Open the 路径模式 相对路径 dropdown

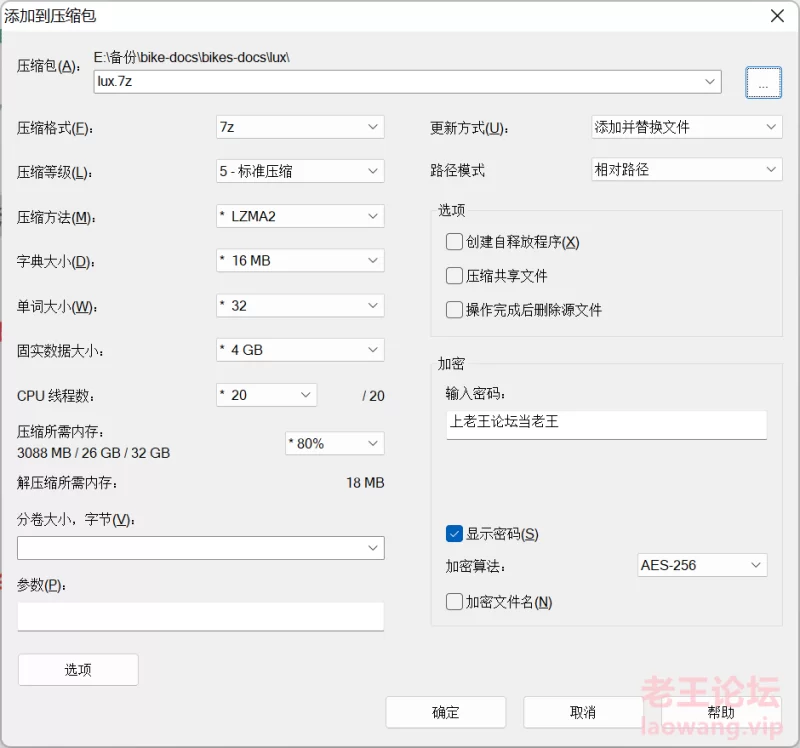pos(687,169)
